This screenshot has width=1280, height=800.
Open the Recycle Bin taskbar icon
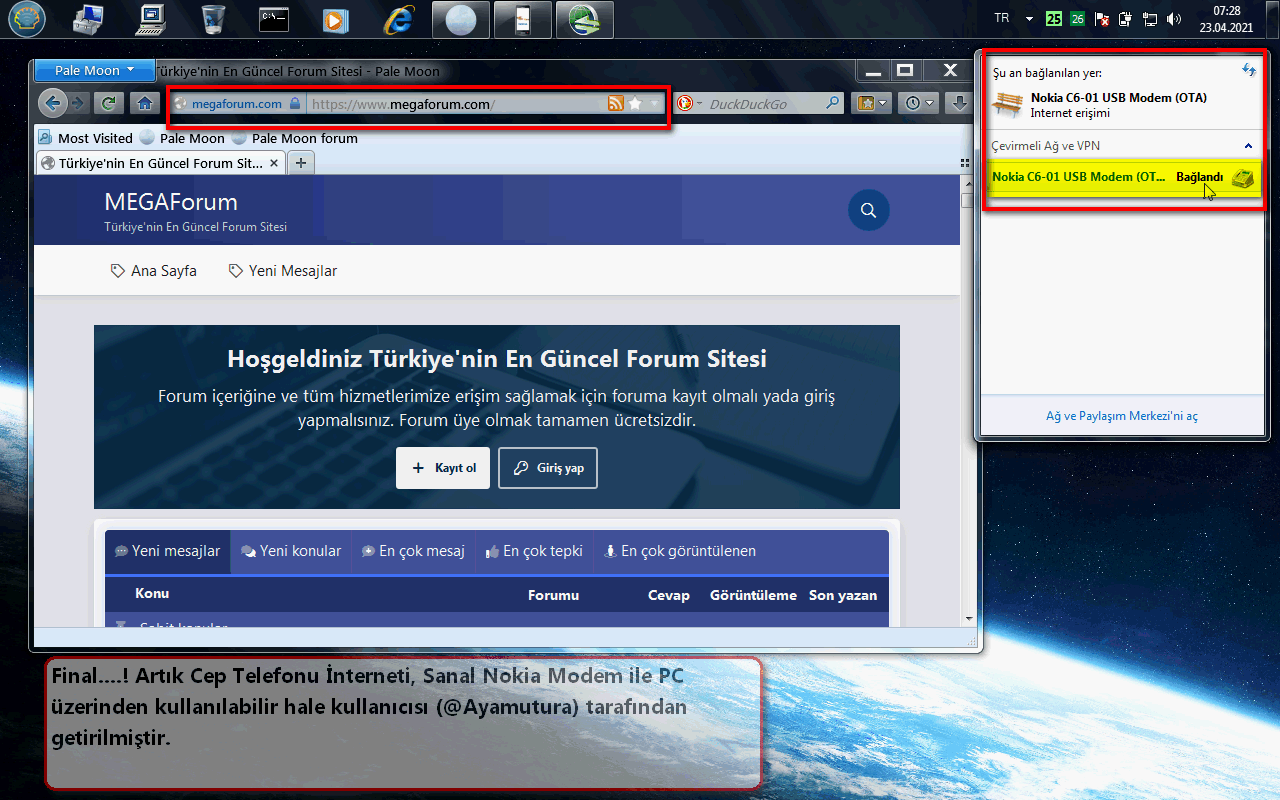coord(213,19)
